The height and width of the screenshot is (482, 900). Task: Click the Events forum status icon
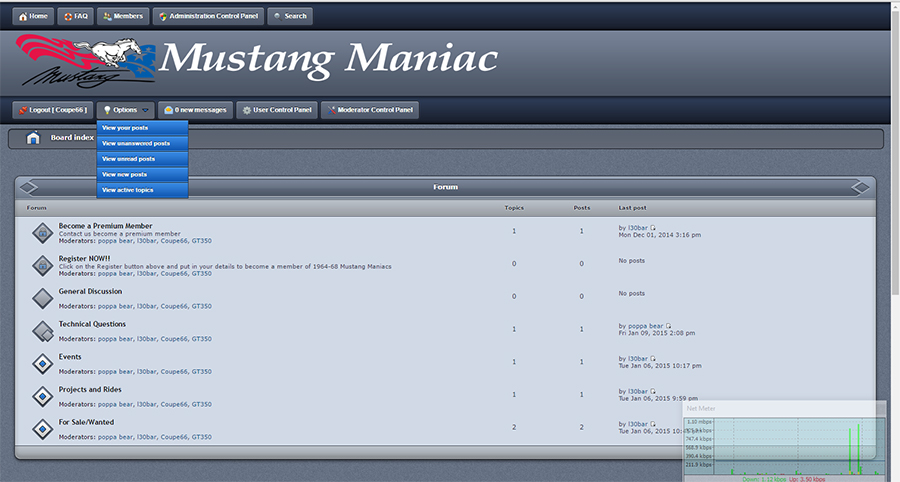[x=42, y=363]
